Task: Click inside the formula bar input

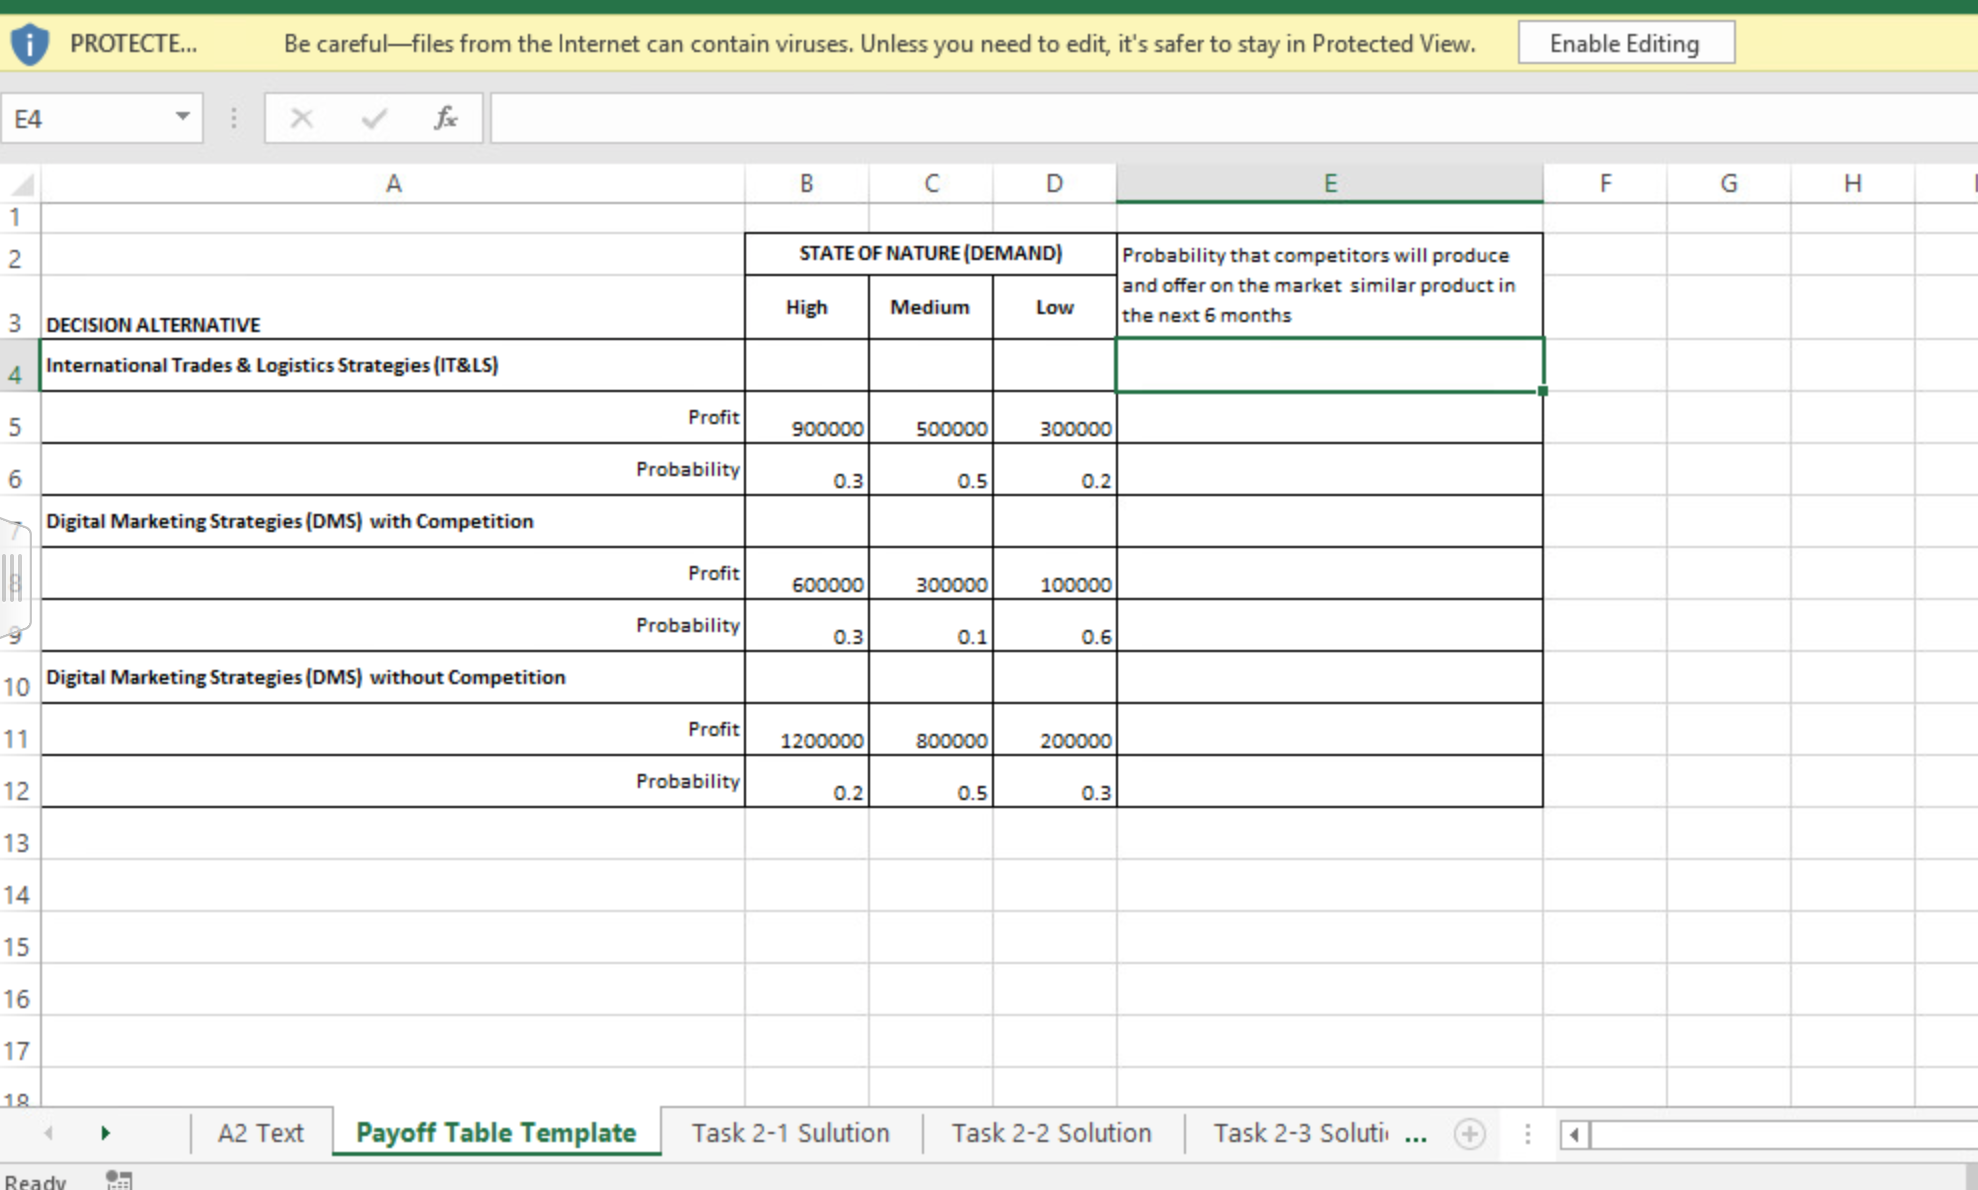Action: 1234,119
